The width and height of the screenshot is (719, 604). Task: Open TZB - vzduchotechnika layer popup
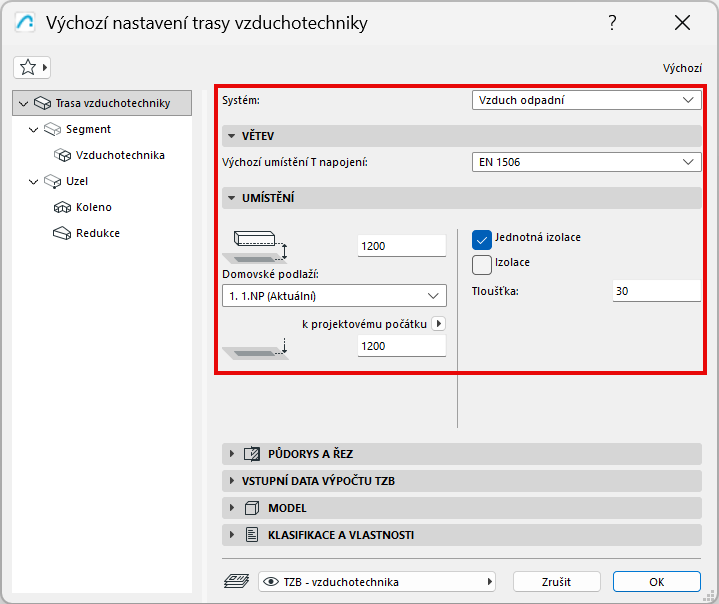pyautogui.click(x=376, y=582)
